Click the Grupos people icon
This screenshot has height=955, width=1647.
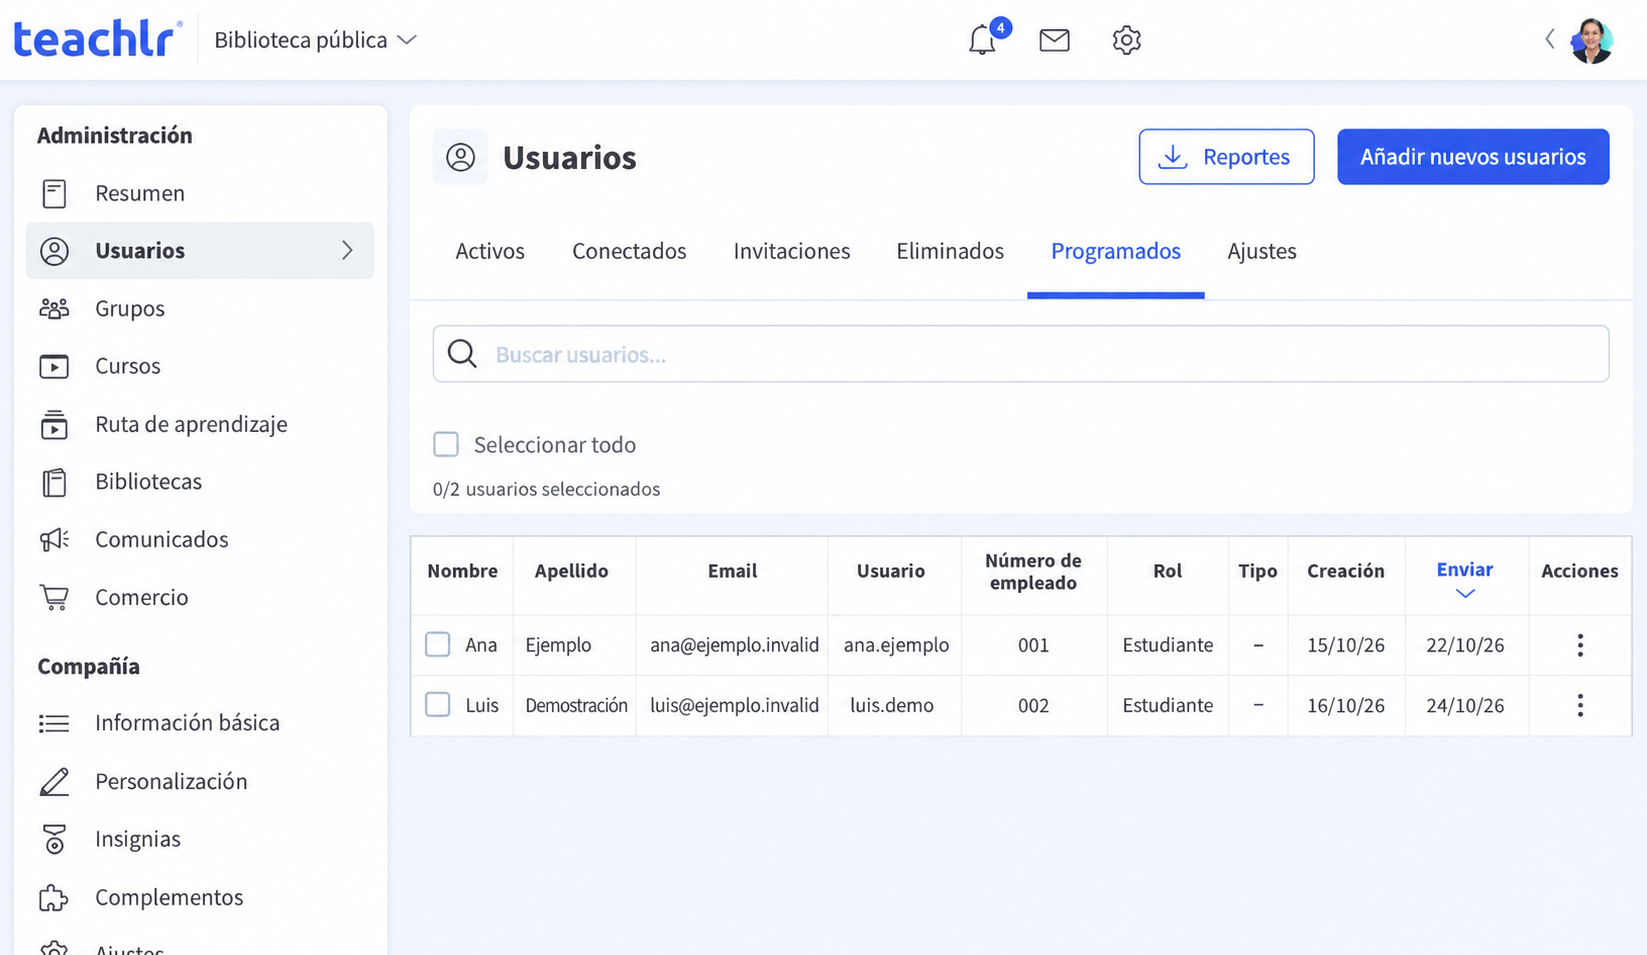coord(54,308)
